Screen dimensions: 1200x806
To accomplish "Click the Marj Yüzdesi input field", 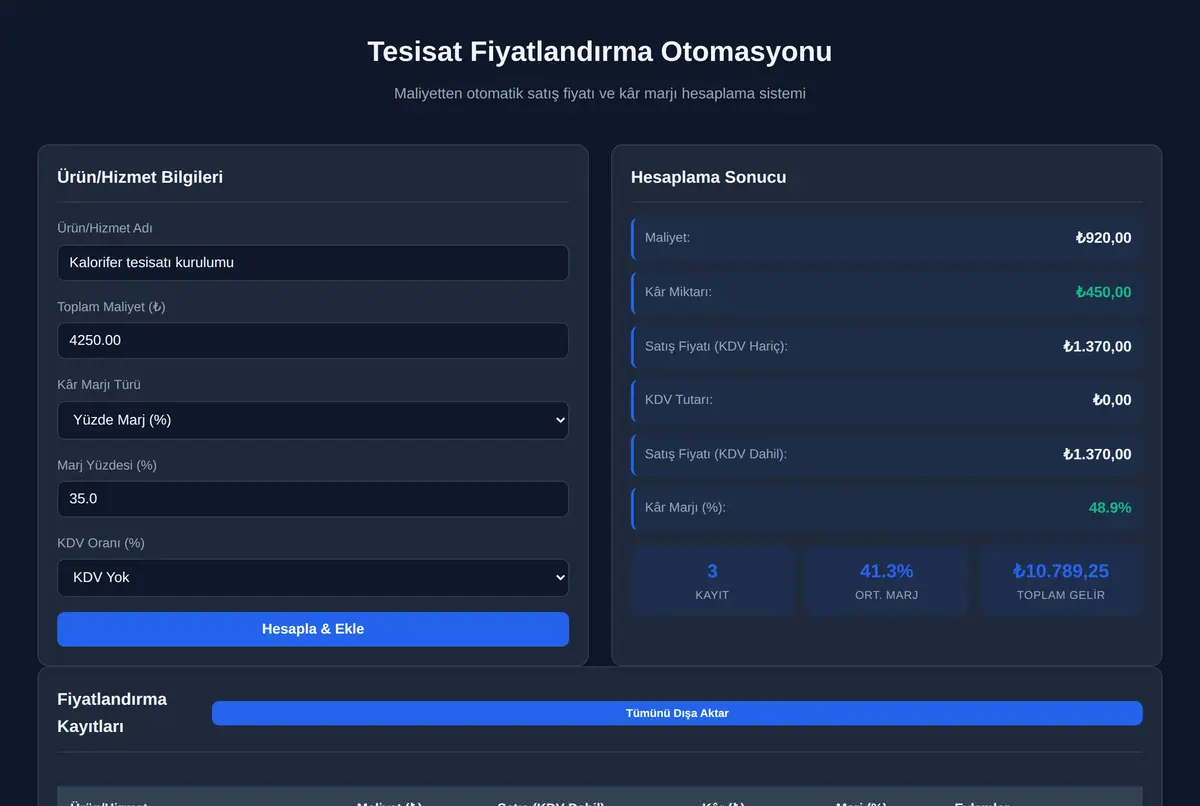I will (x=313, y=499).
